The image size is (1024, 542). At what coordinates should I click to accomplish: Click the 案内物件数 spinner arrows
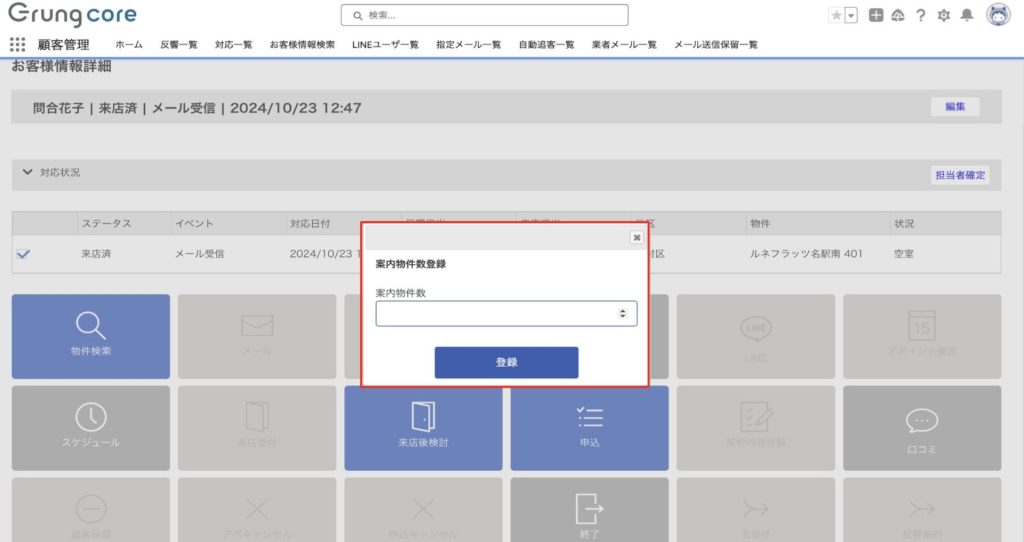point(622,314)
